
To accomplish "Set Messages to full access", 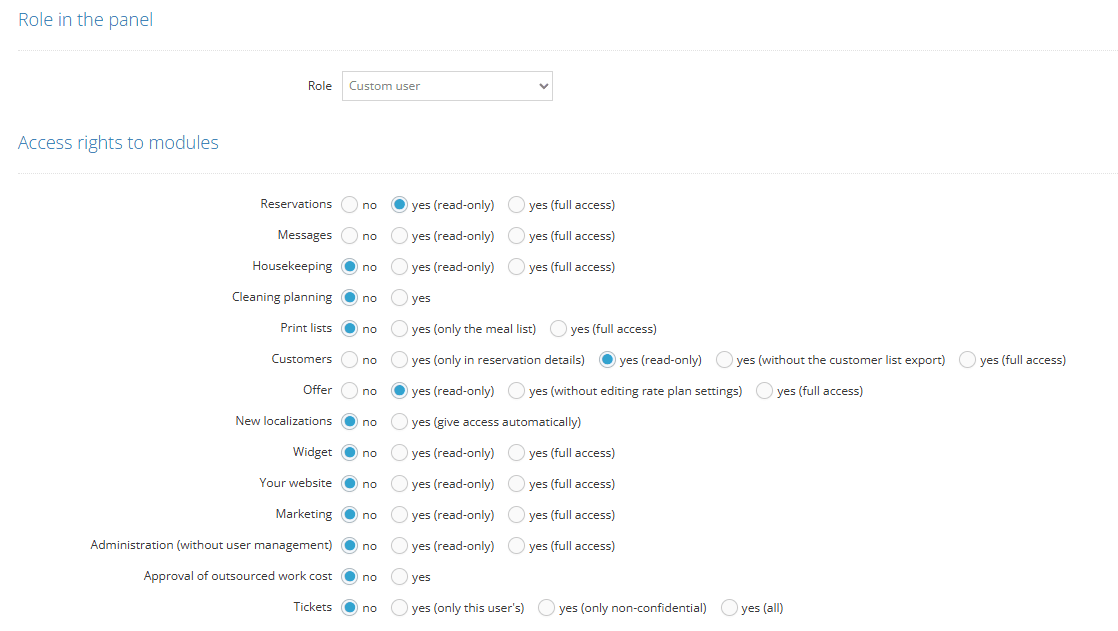I will tap(517, 236).
